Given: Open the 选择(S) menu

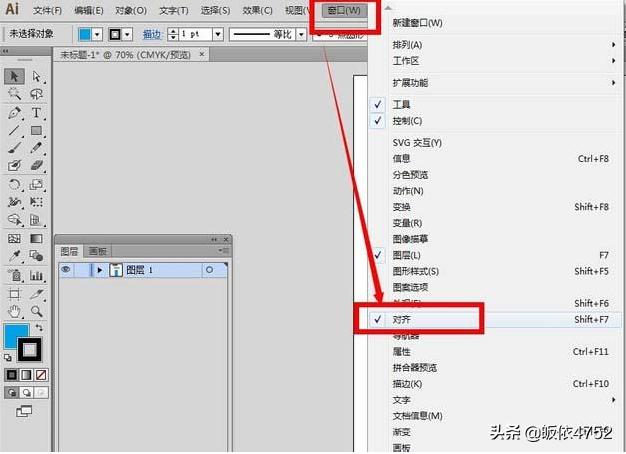Looking at the screenshot, I should click(x=216, y=10).
